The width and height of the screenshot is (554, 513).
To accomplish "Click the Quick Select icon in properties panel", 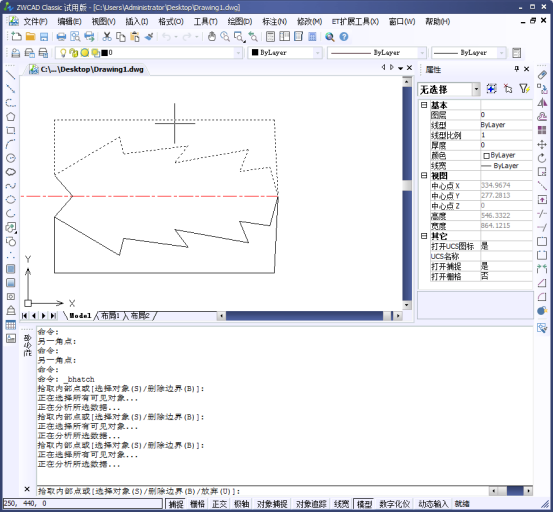I will pyautogui.click(x=524, y=89).
